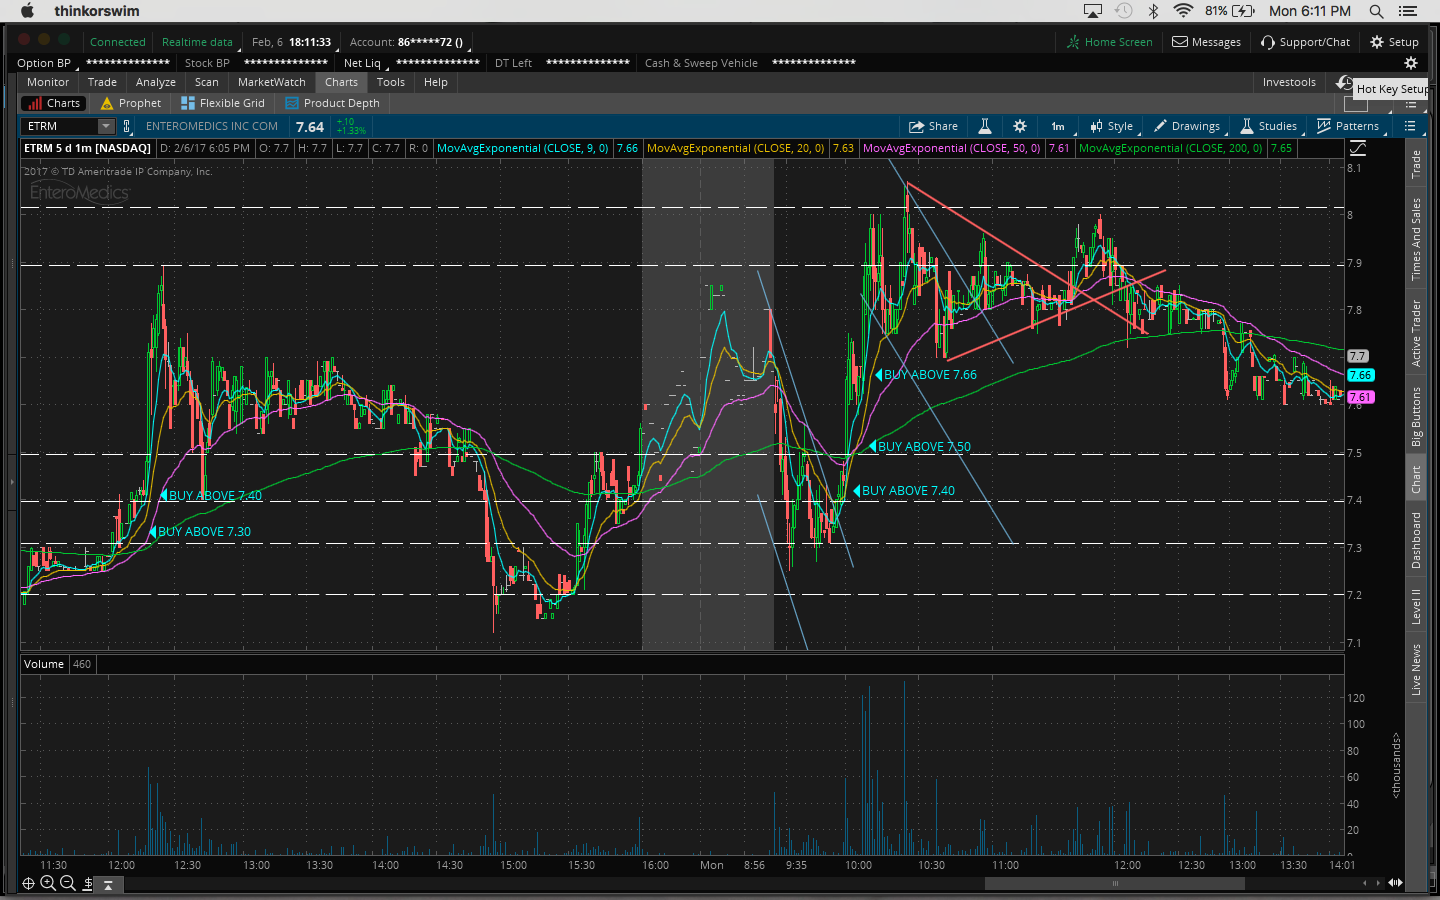The width and height of the screenshot is (1440, 900).
Task: Expand the ETRM symbol dropdown arrow
Action: pyautogui.click(x=105, y=126)
